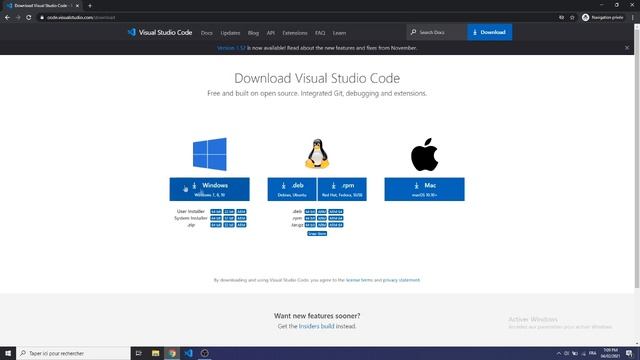Image resolution: width=640 pixels, height=360 pixels.
Task: Open the Updates menu item
Action: pyautogui.click(x=230, y=33)
